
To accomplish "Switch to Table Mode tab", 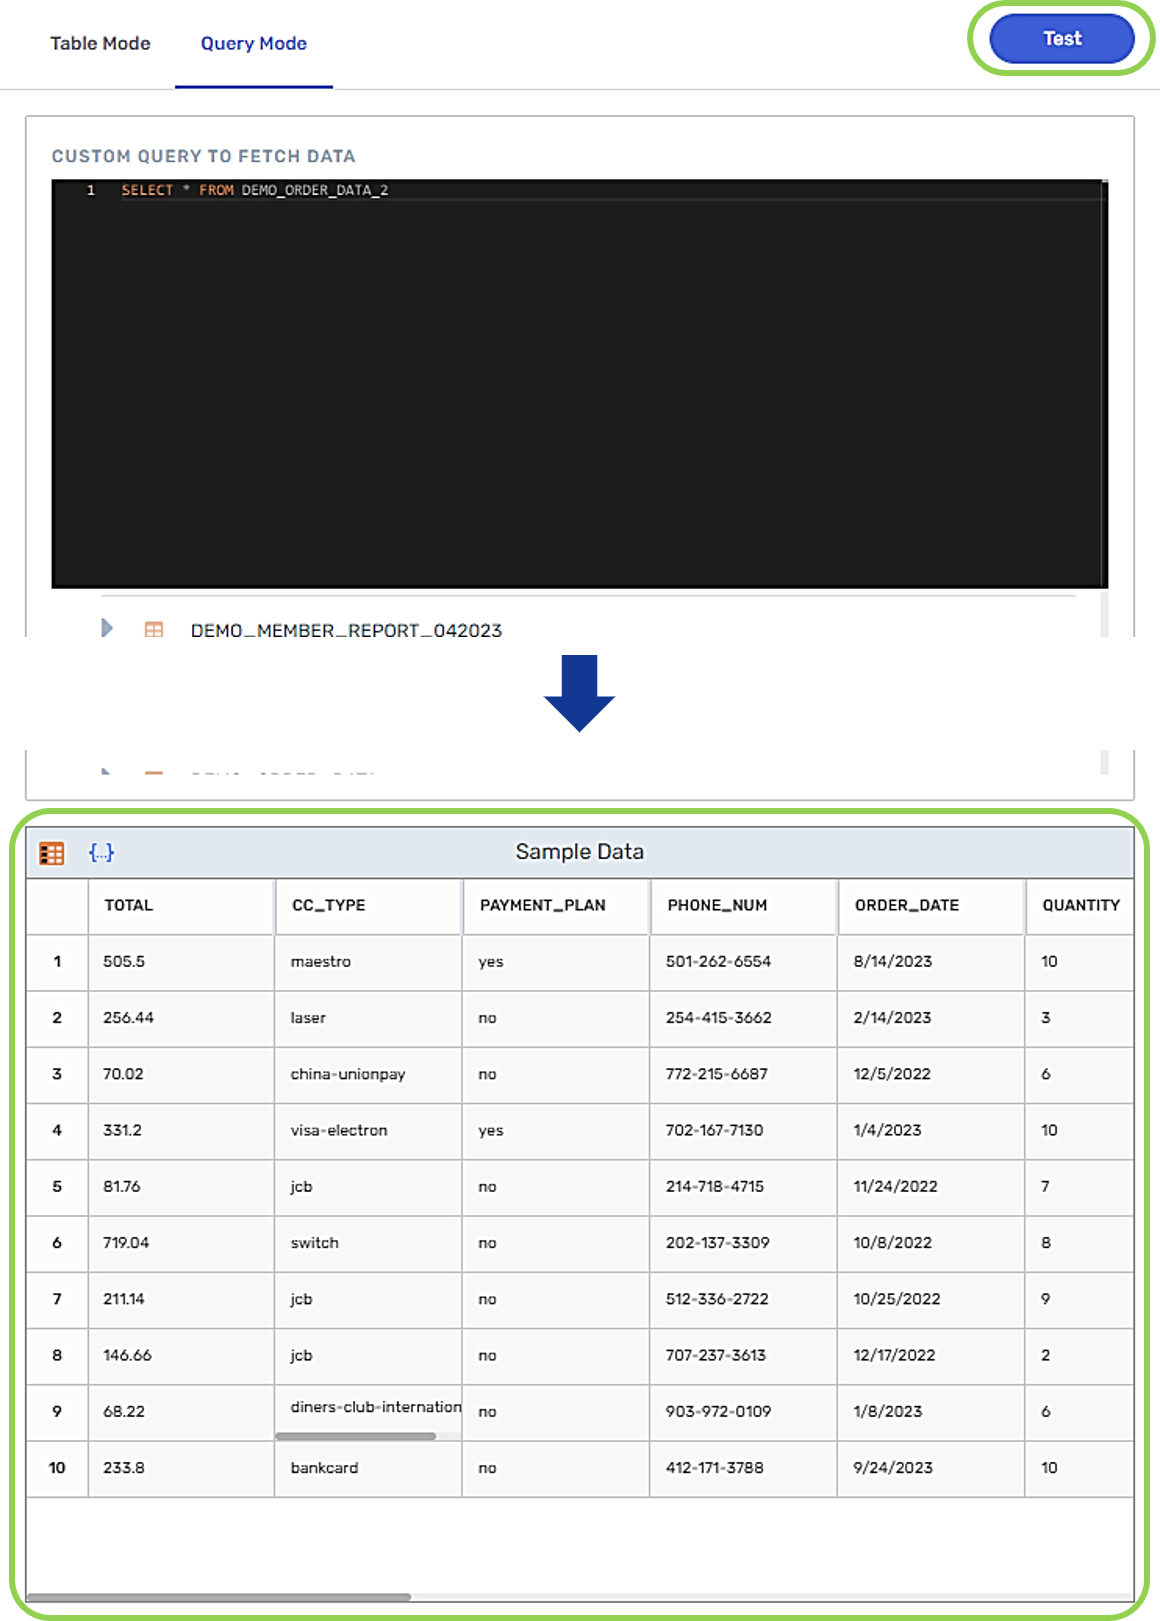I will coord(100,43).
